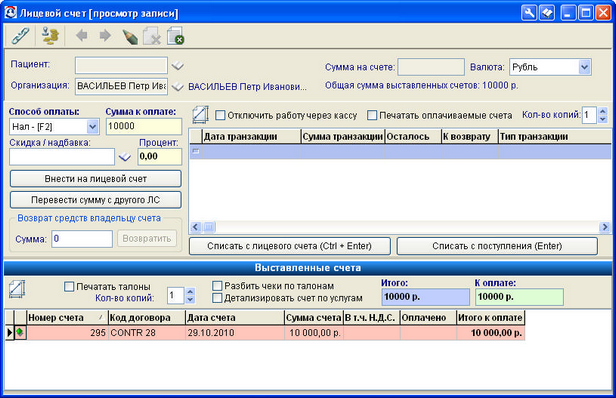The image size is (616, 398).
Task: Click the Процент field showing 0,00
Action: (160, 157)
